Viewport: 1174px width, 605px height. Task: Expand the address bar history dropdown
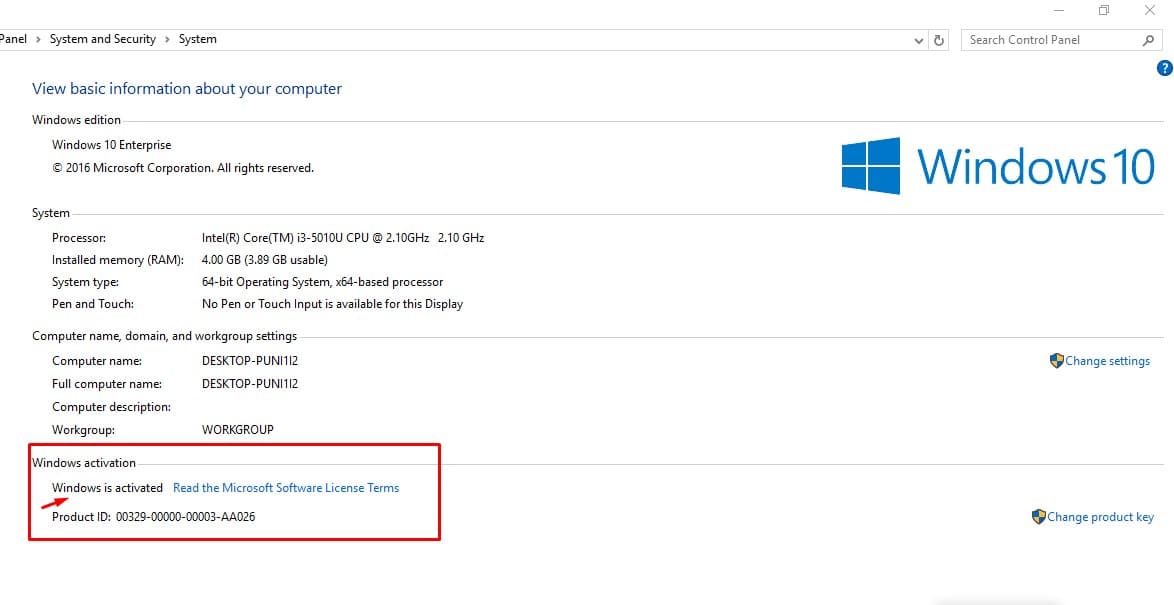(917, 39)
